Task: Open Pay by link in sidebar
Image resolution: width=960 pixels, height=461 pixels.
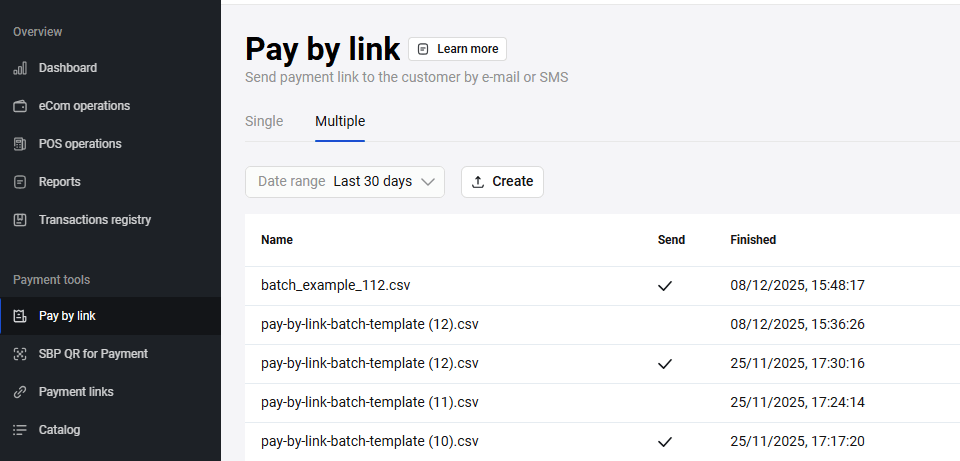Action: click(x=67, y=316)
